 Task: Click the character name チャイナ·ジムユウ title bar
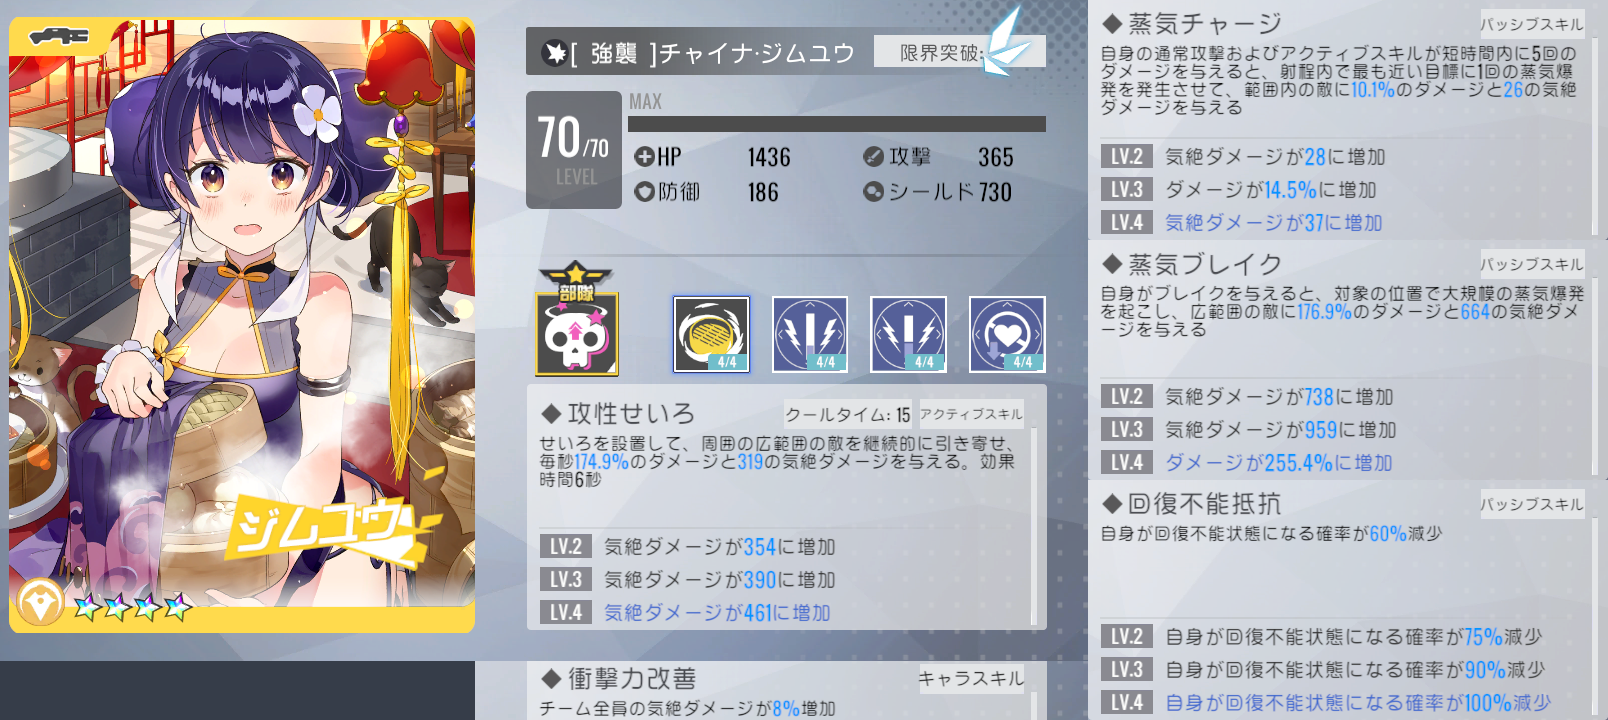(699, 52)
